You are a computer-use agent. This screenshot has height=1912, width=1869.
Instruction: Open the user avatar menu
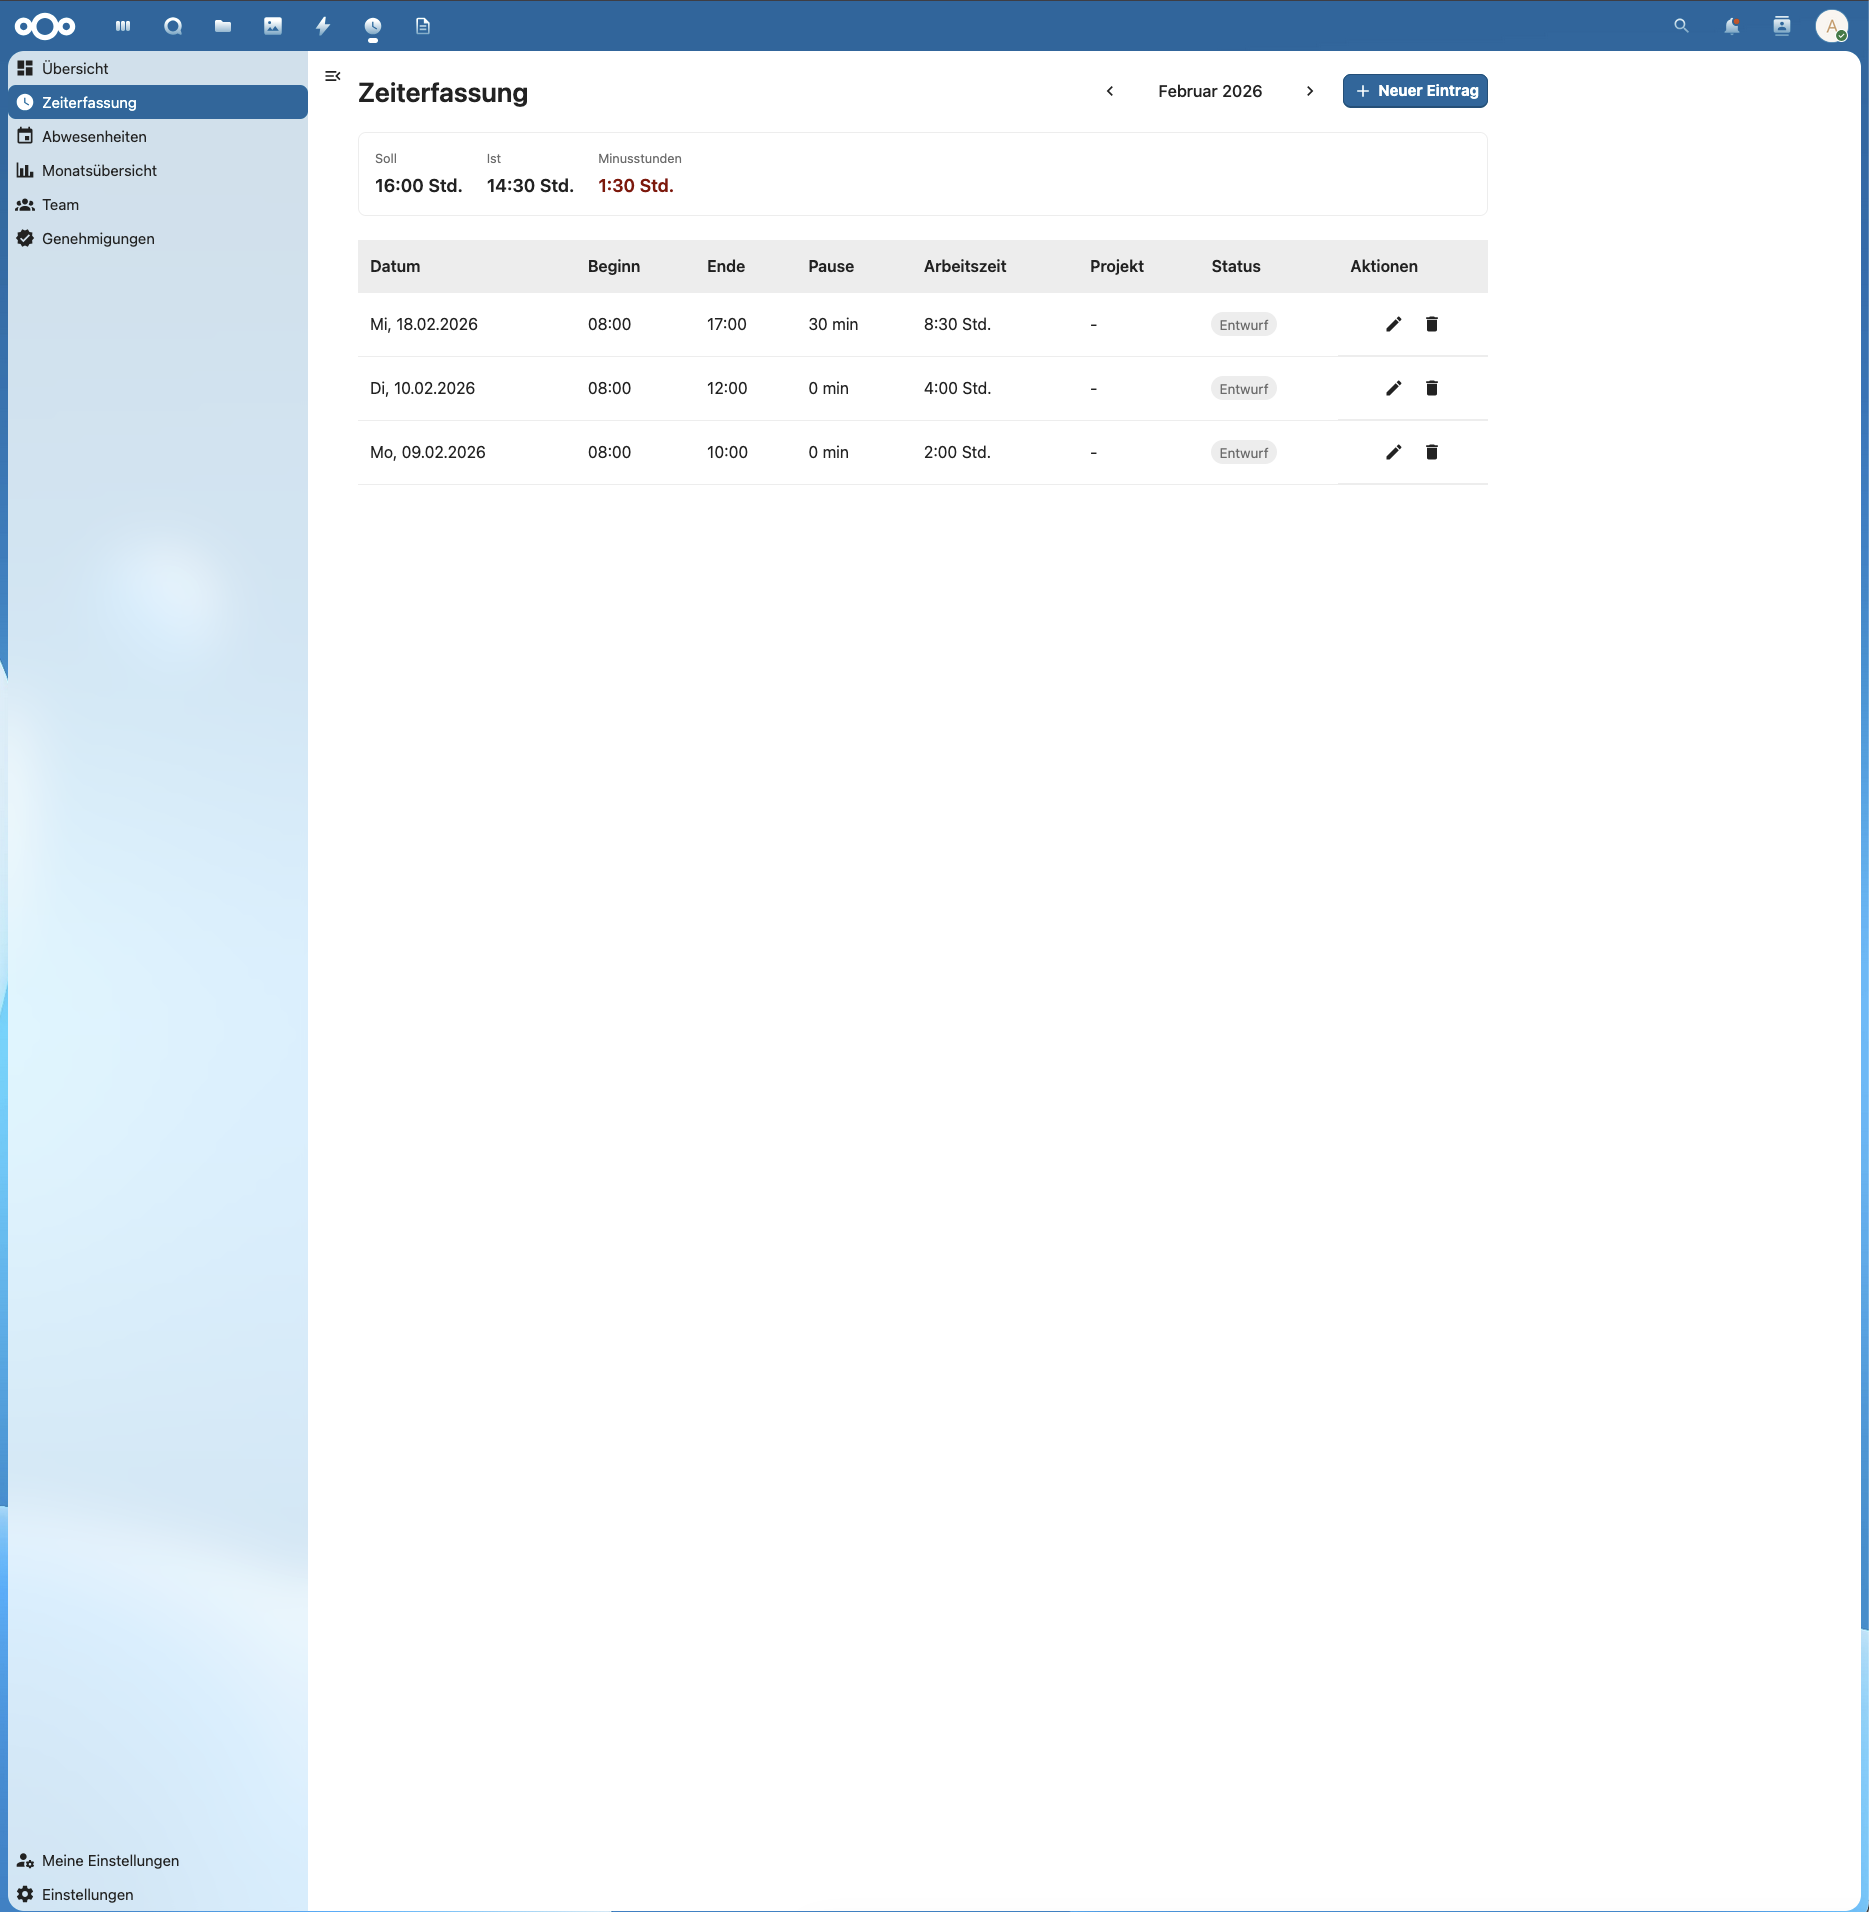(x=1834, y=26)
